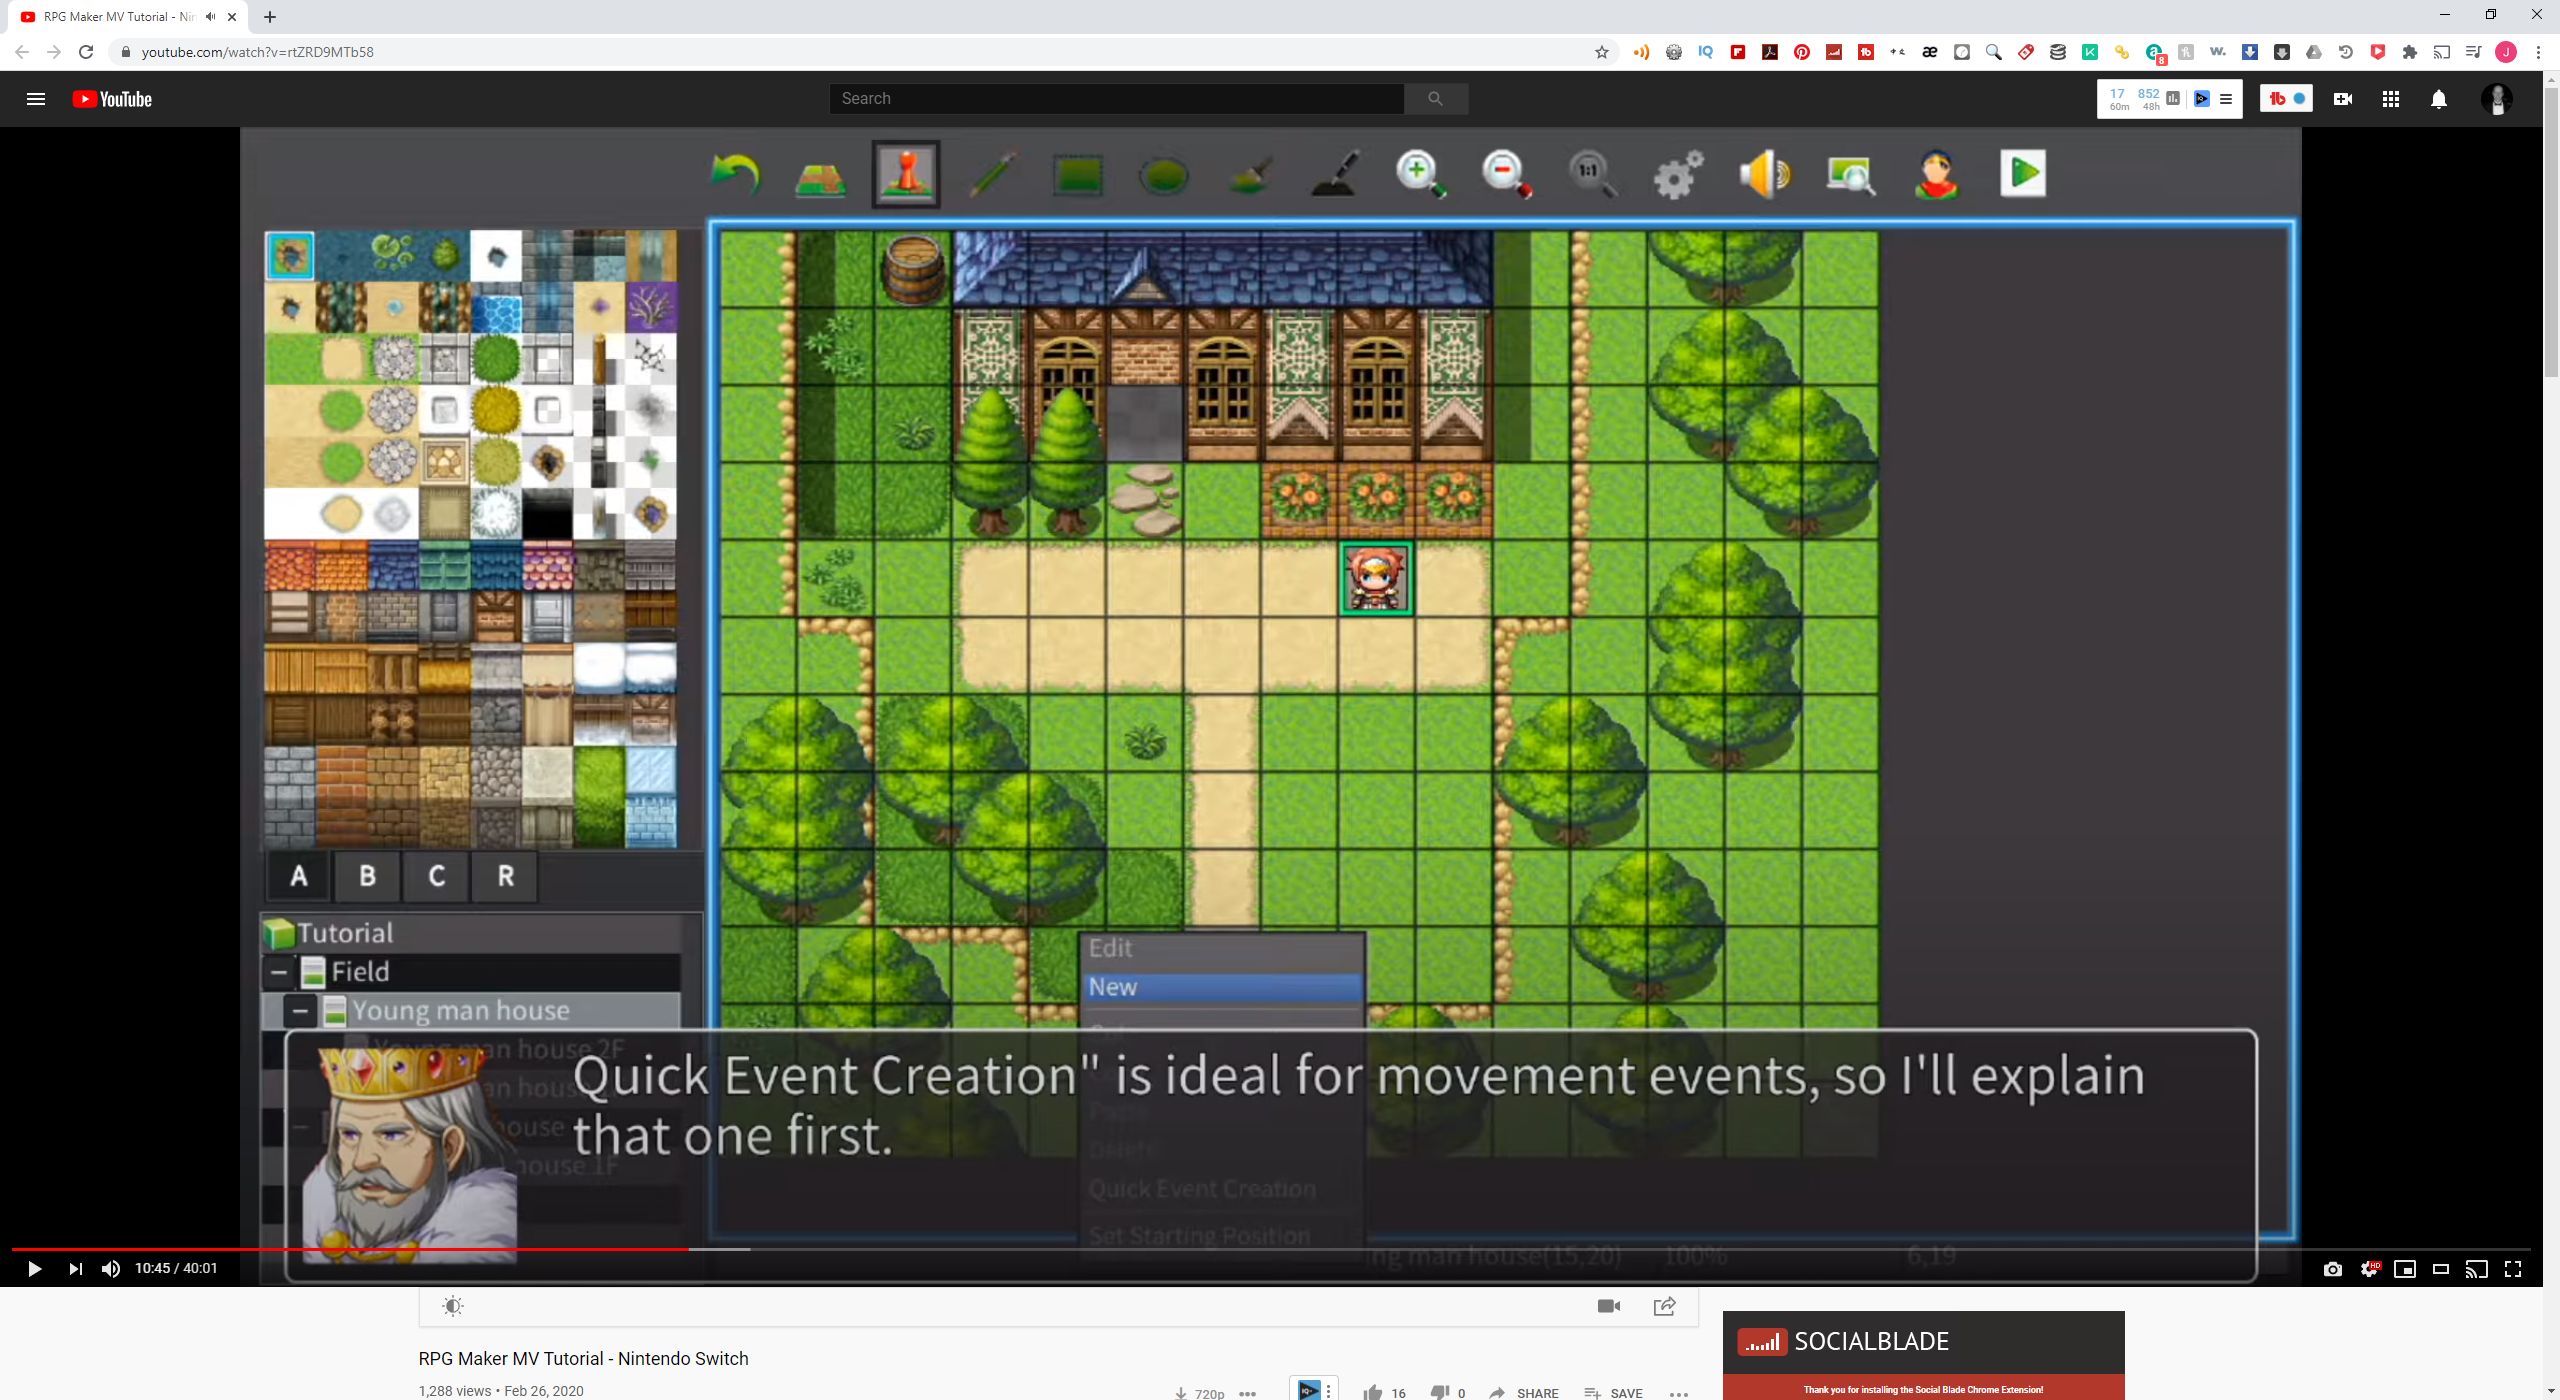2560x1400 pixels.
Task: Open the player settings gear
Action: pos(2369,1269)
